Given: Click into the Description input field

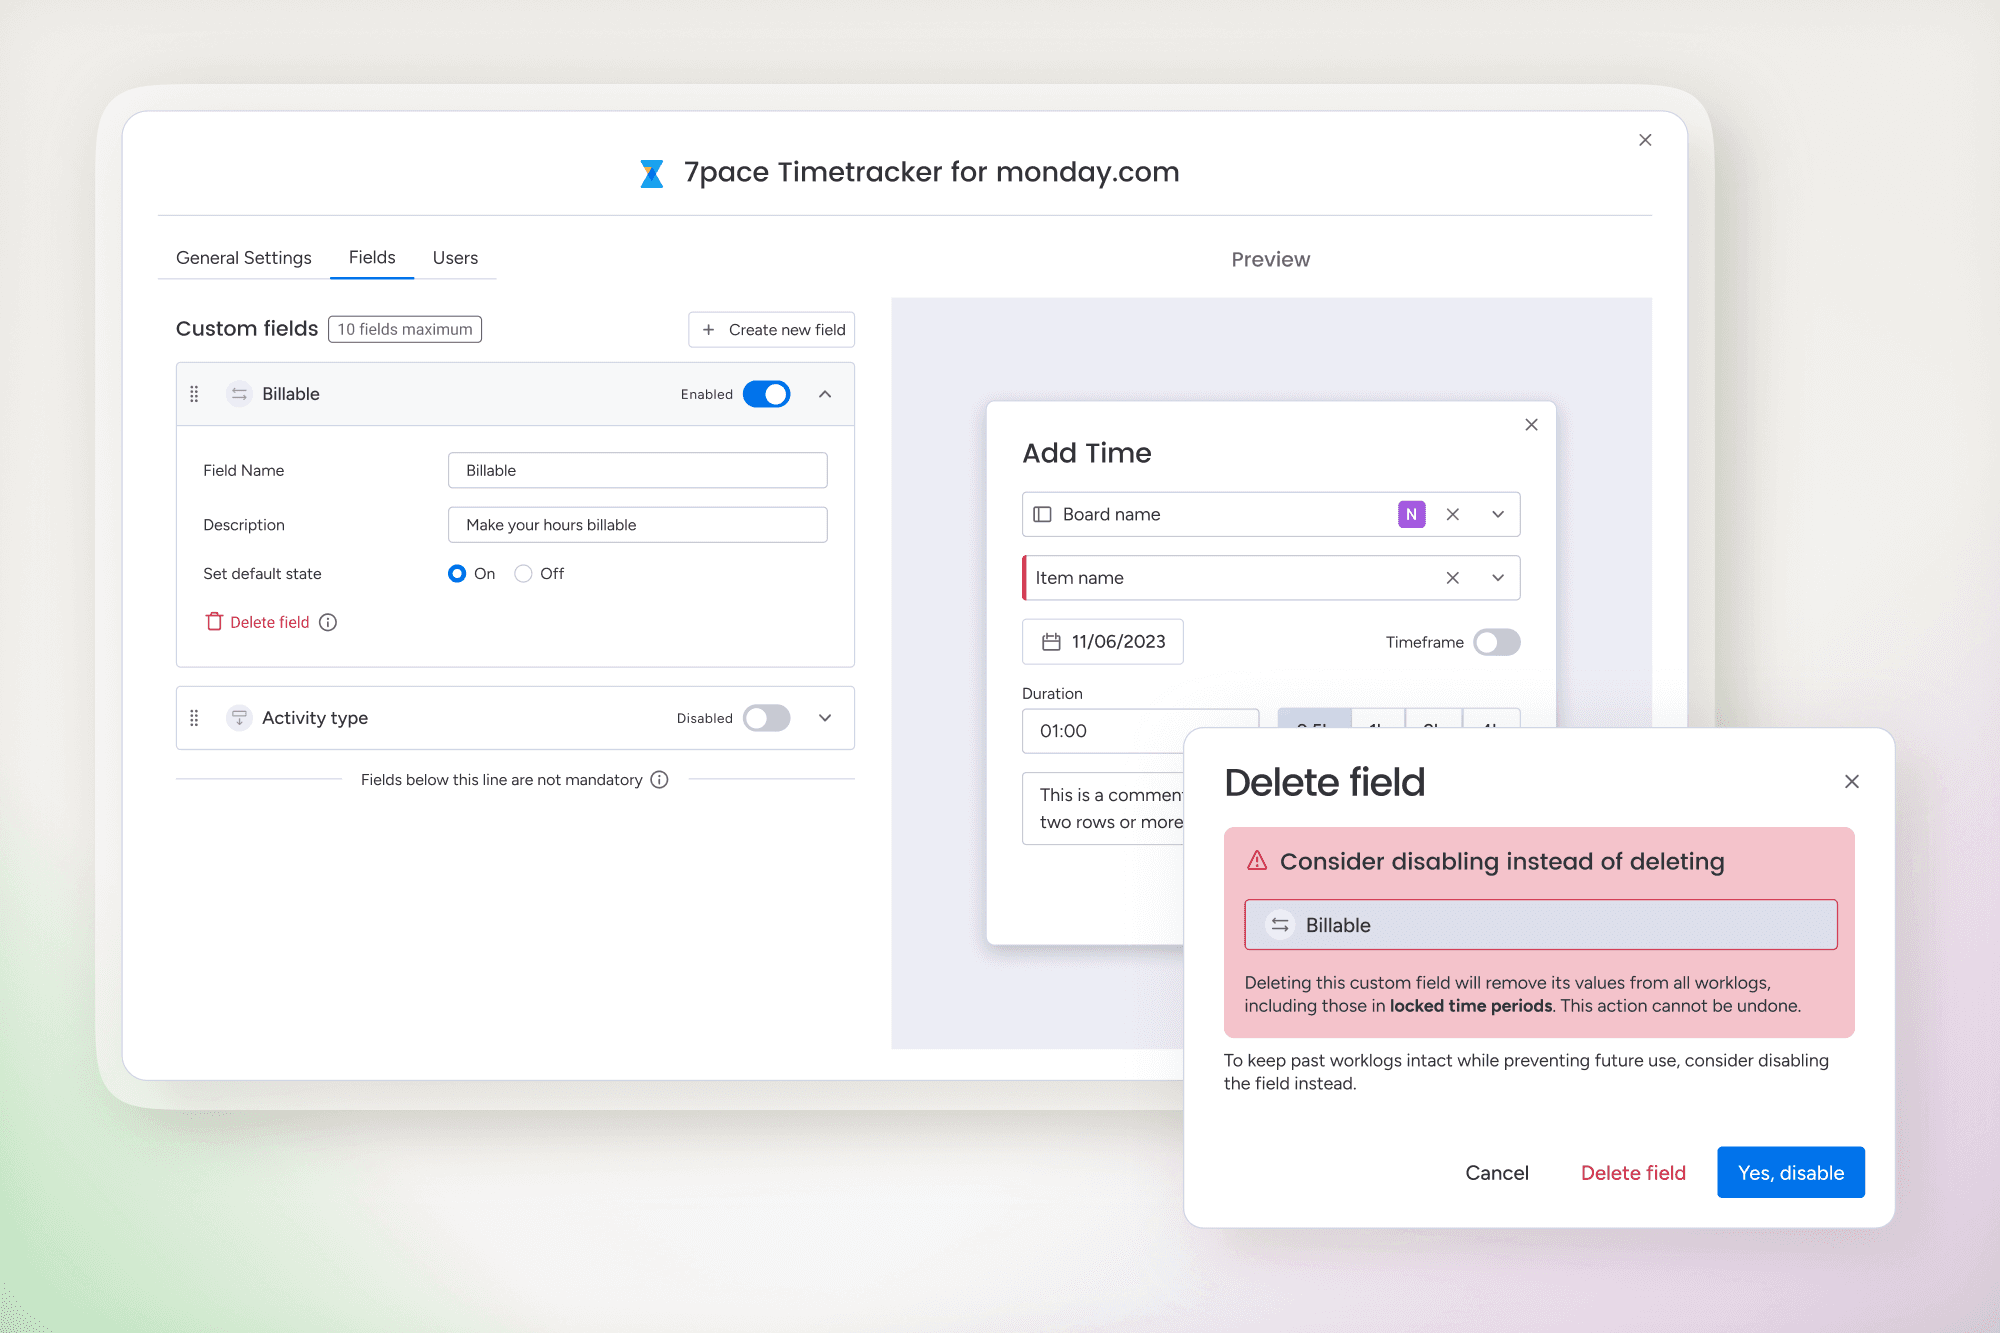Looking at the screenshot, I should coord(637,525).
